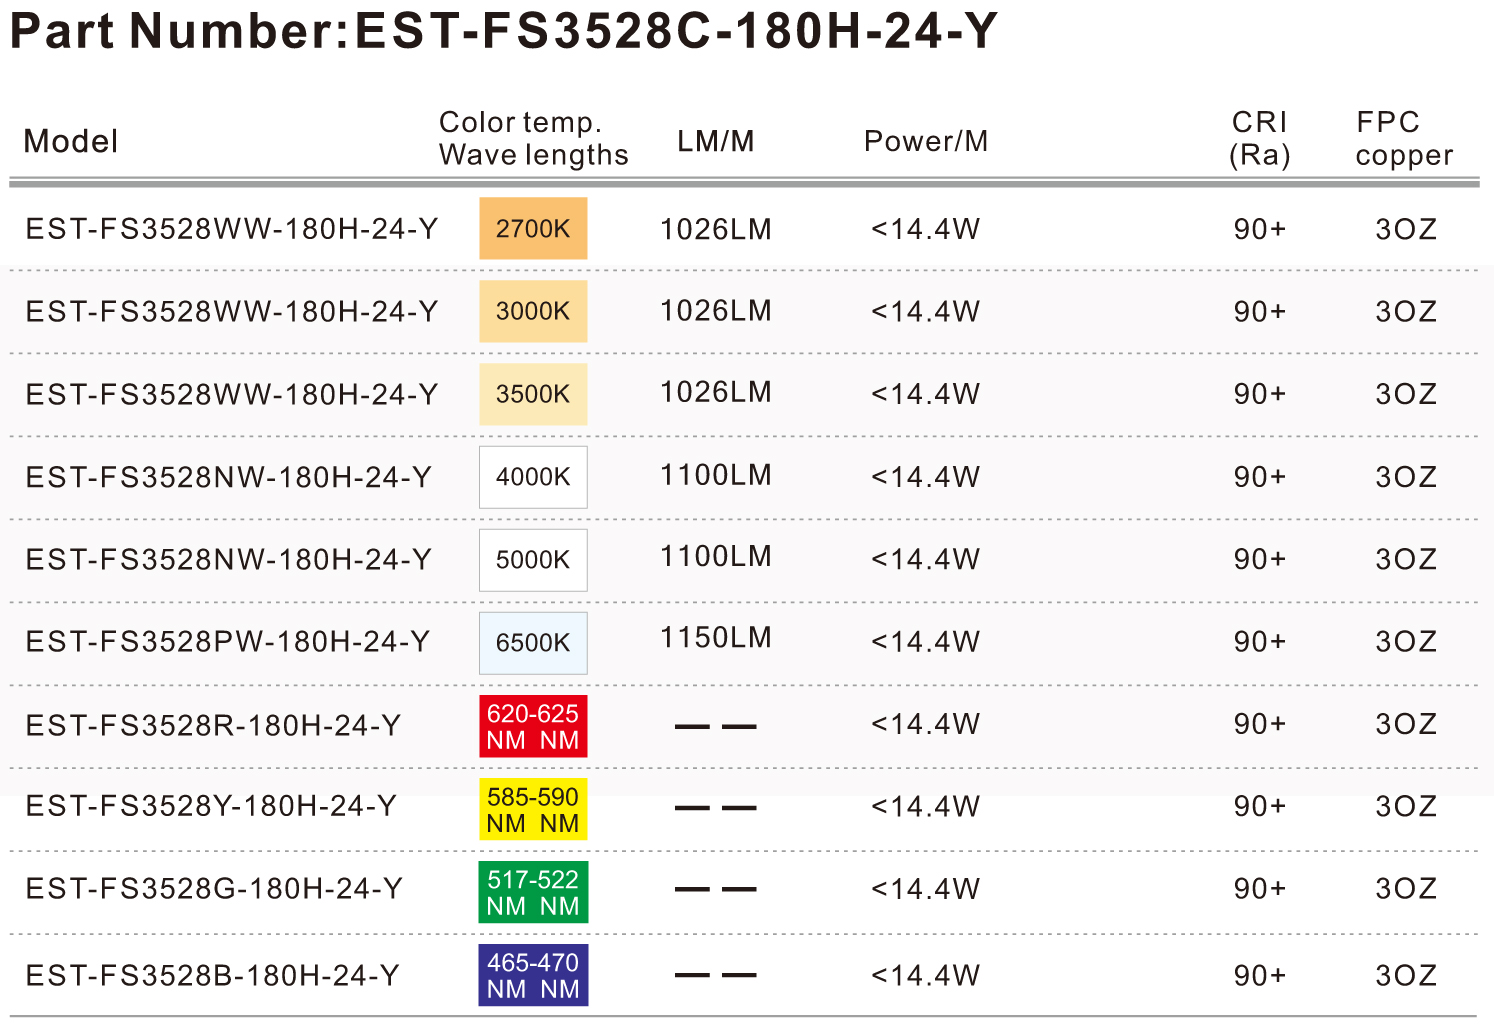Viewport: 1494px width, 1026px height.
Task: Select the yellow 585-590 NM swatch
Action: click(x=533, y=809)
